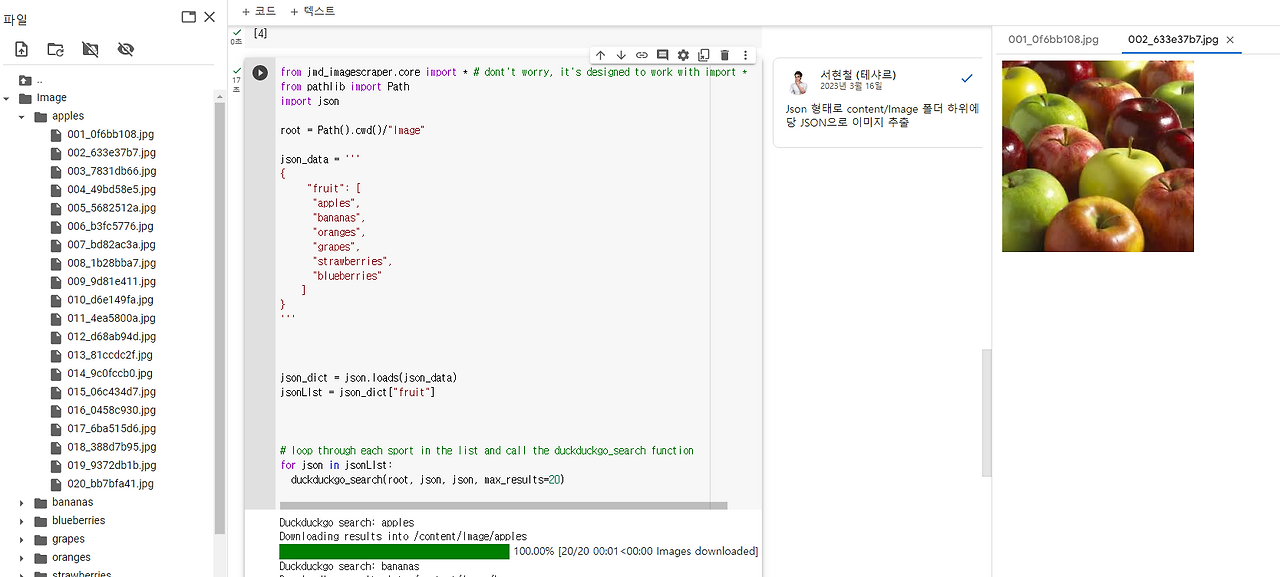
Task: Upload a file to session storage
Action: pos(20,49)
